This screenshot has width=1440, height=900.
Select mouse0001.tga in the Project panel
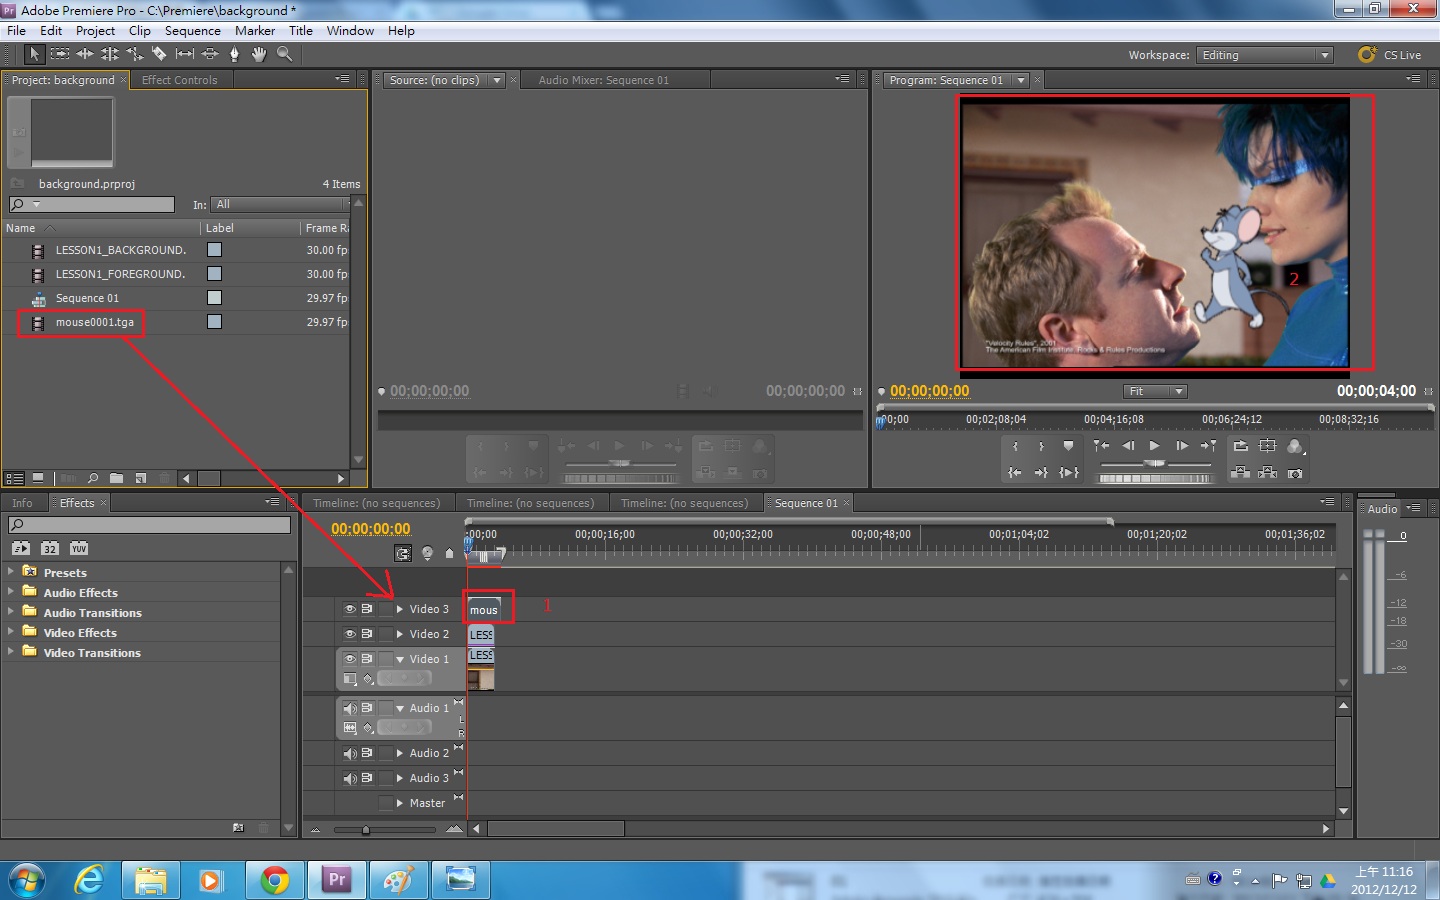[94, 322]
